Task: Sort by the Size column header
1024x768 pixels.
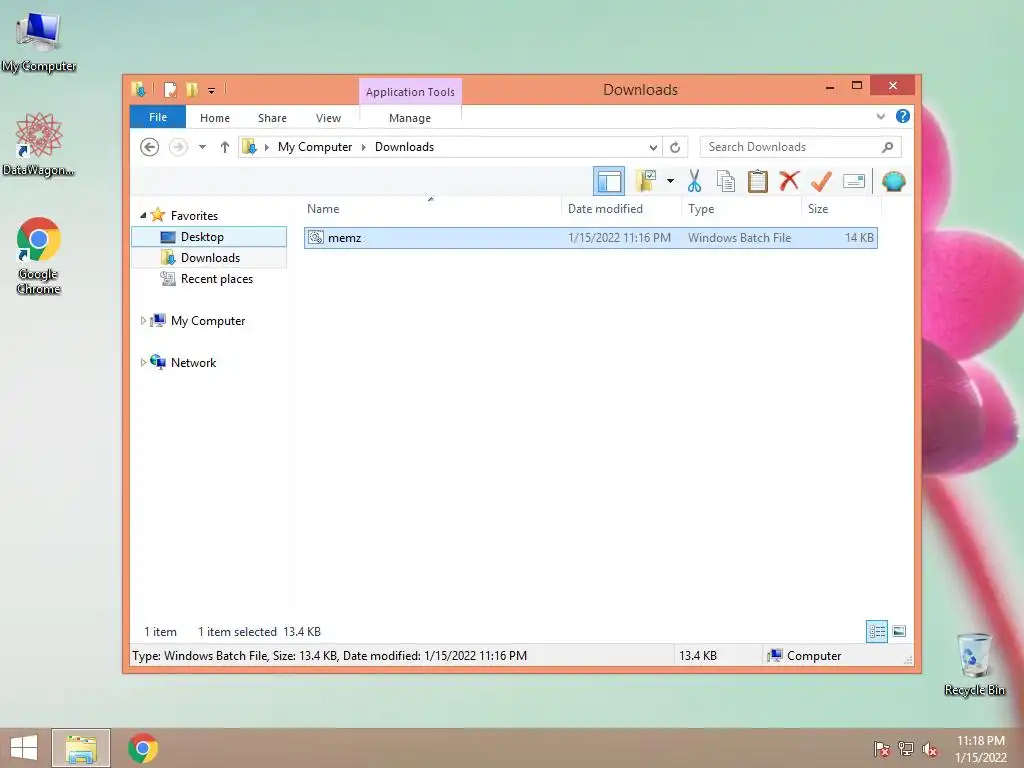Action: [x=841, y=208]
